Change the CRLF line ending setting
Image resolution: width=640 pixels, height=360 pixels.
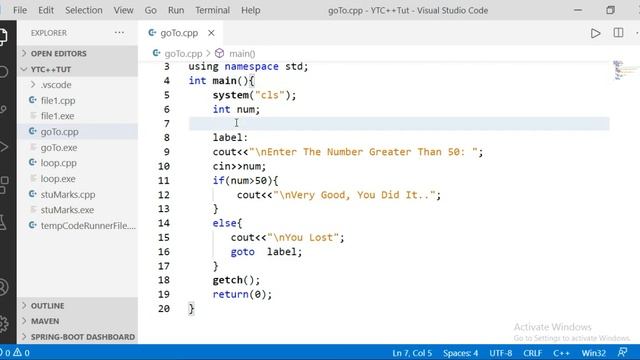coord(533,353)
